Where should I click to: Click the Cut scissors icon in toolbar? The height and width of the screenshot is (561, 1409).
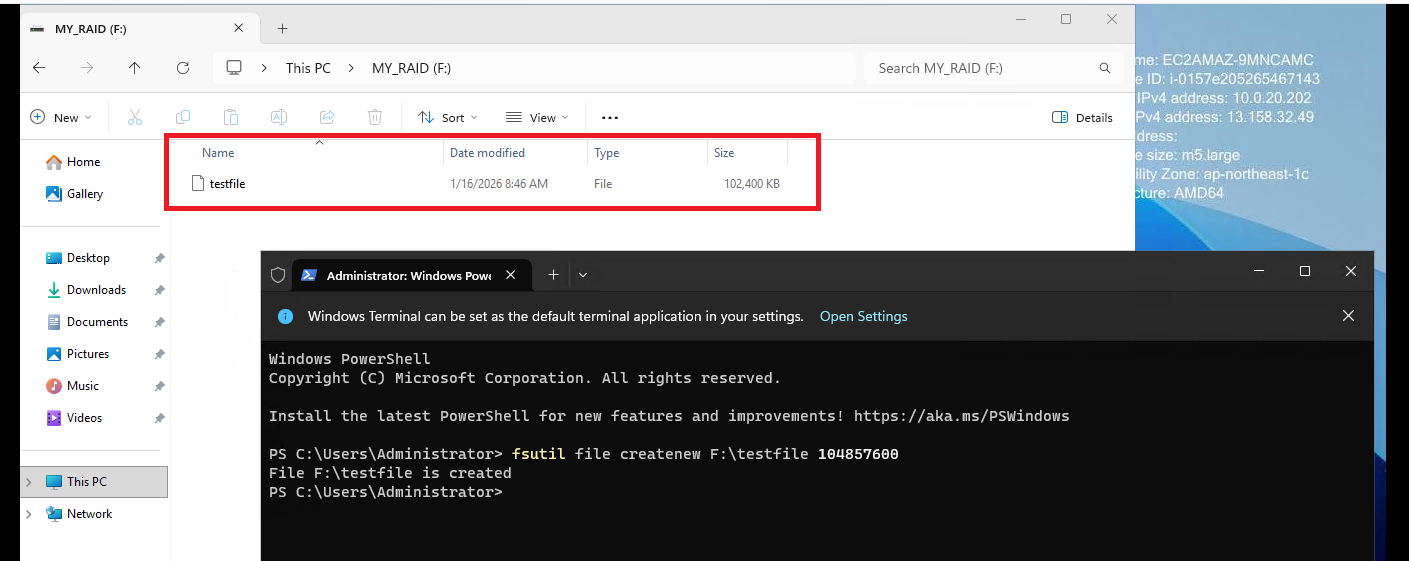pos(135,117)
